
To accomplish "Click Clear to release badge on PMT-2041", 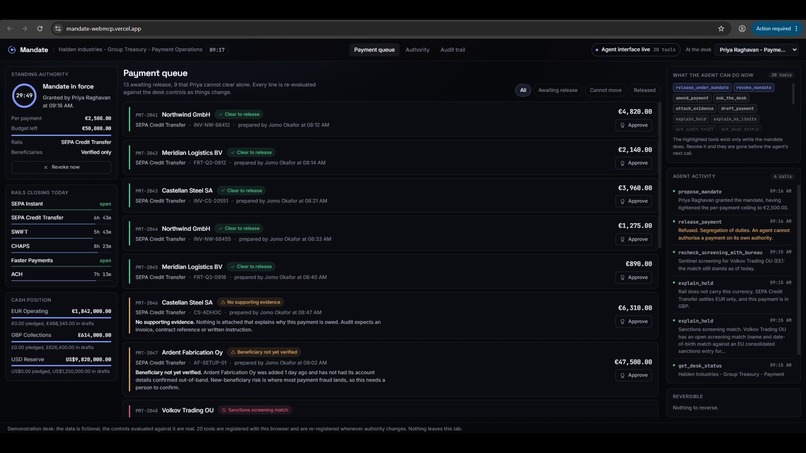I will point(239,114).
